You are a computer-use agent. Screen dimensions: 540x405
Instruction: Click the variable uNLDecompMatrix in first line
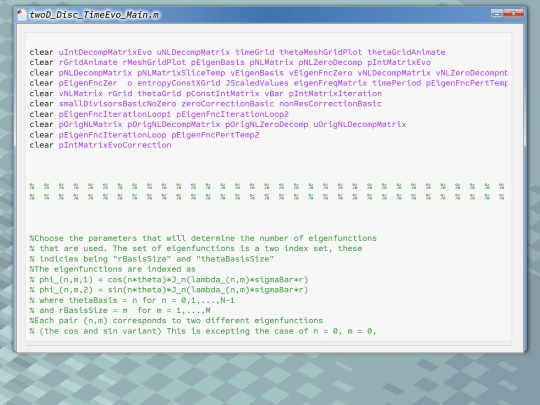pos(193,52)
